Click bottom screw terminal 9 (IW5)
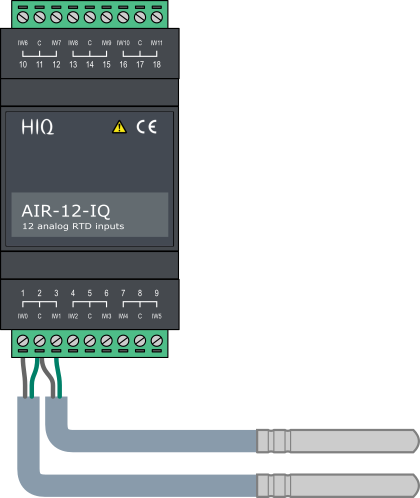 click(x=157, y=341)
